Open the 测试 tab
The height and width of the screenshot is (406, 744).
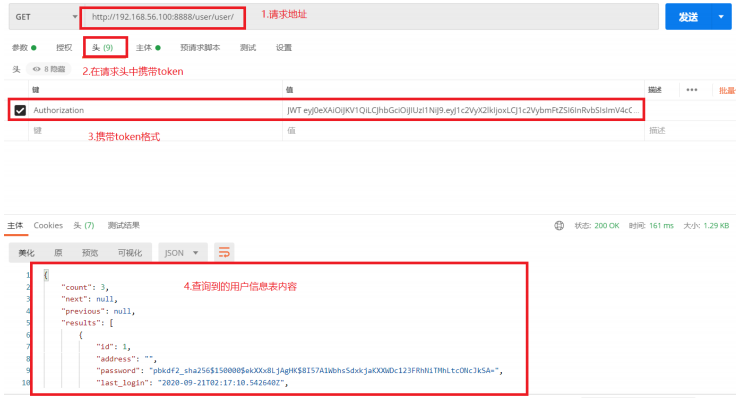248,47
